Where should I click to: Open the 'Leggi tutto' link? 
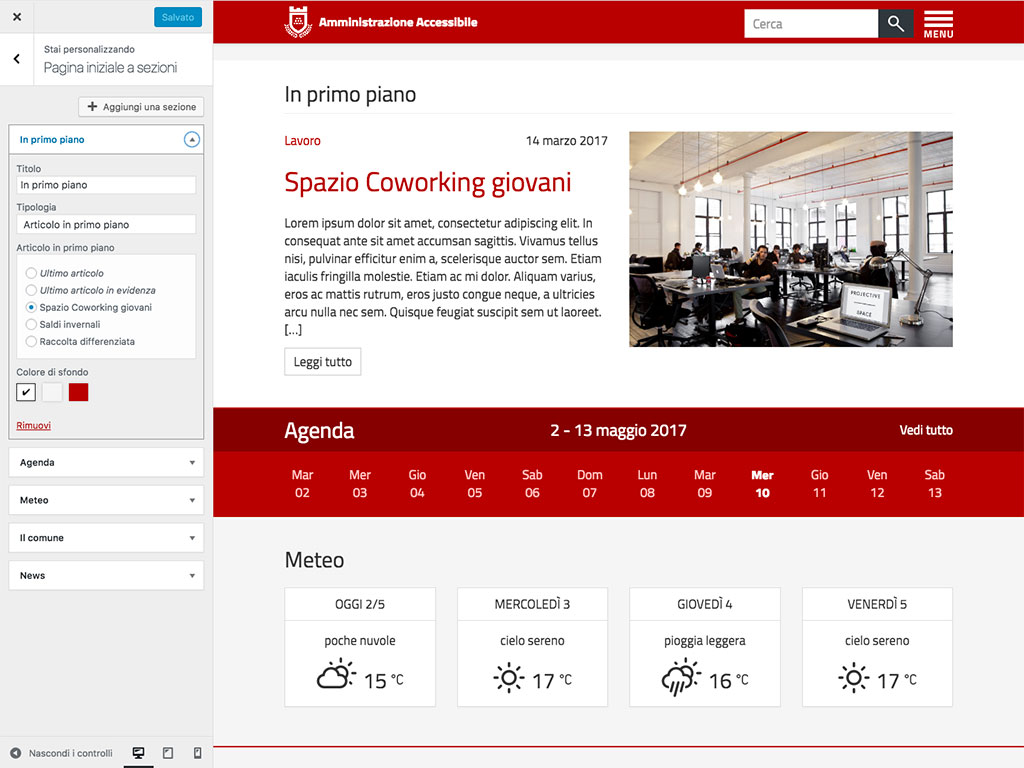(322, 362)
